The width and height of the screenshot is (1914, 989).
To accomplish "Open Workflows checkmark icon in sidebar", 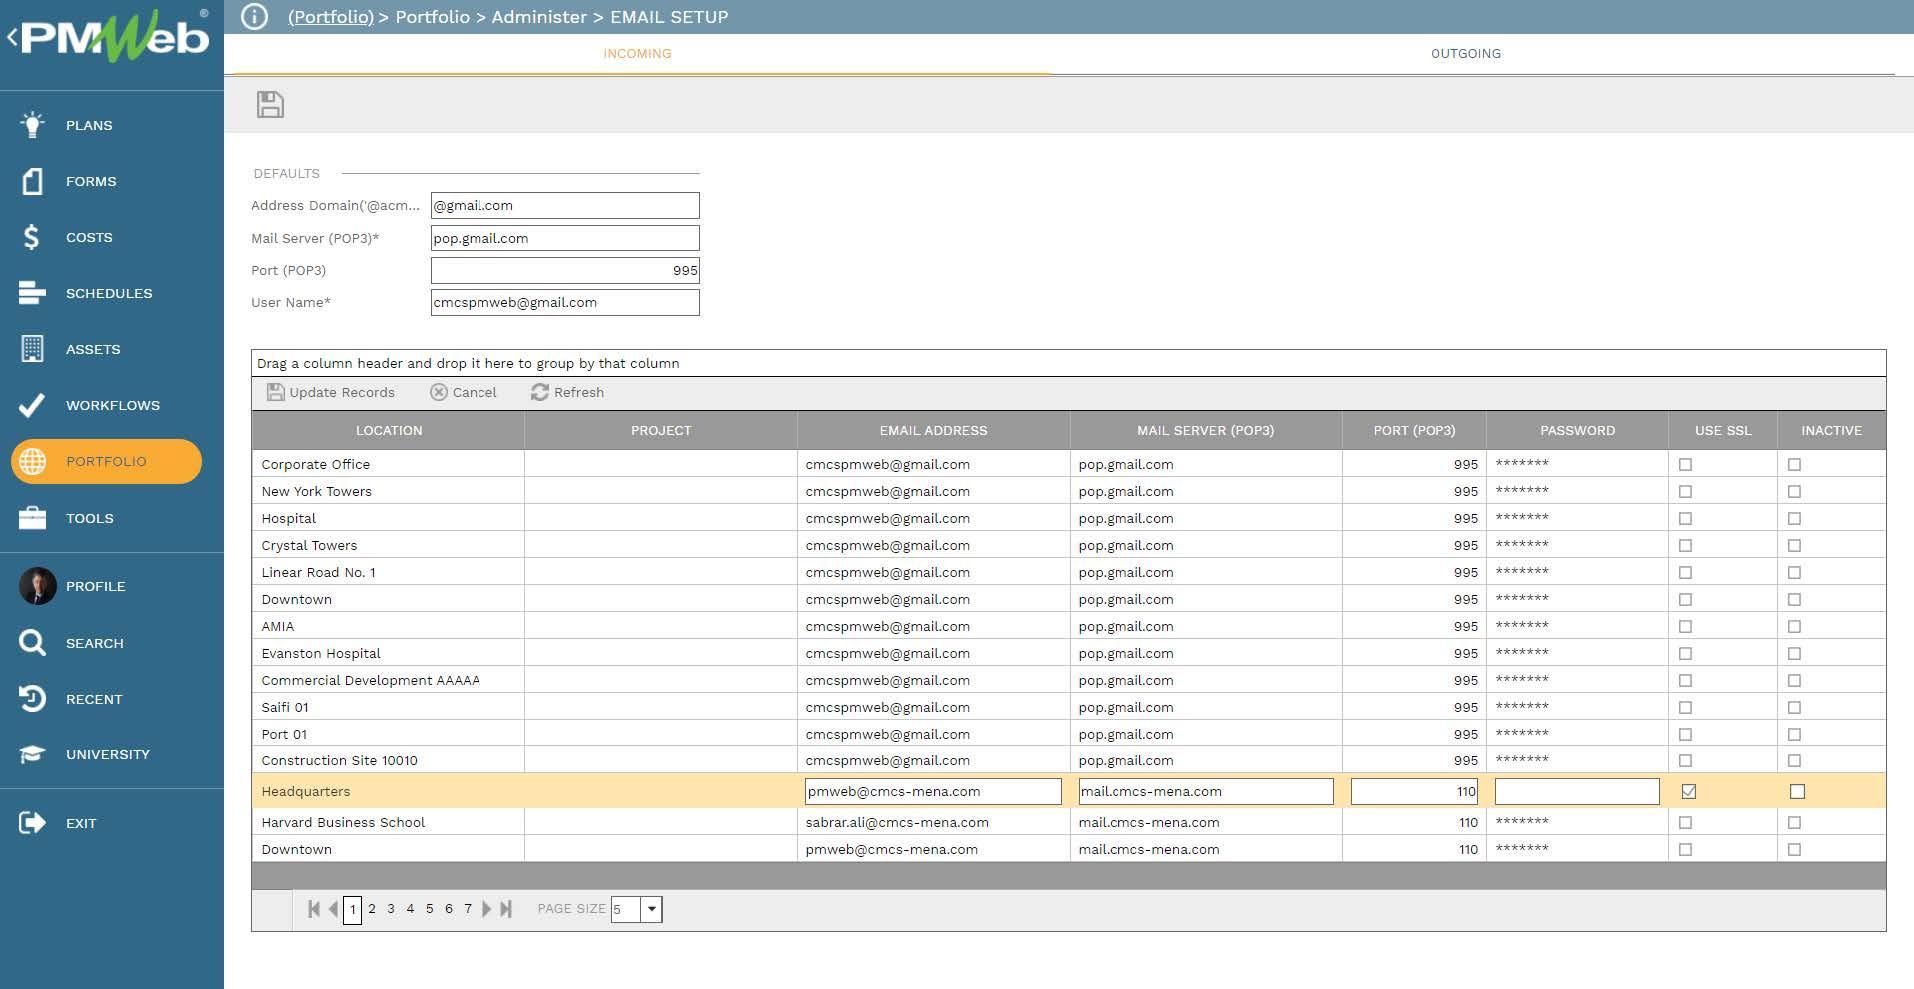I will click(x=32, y=405).
